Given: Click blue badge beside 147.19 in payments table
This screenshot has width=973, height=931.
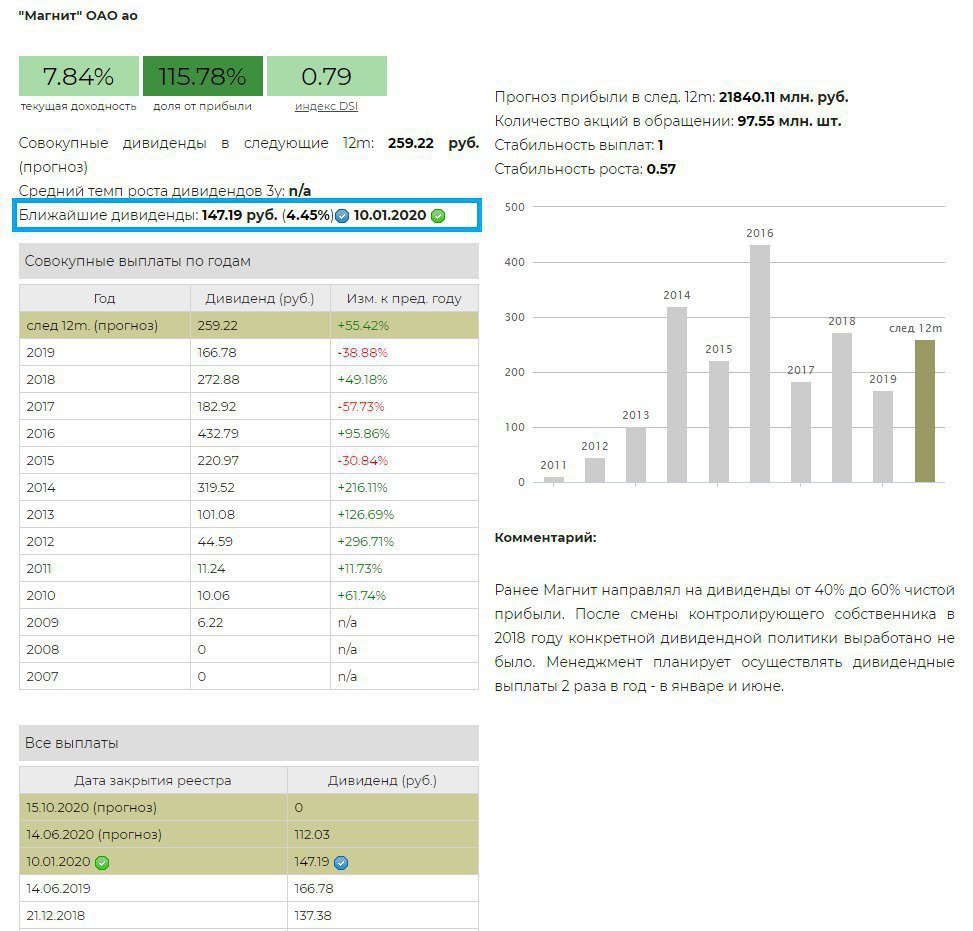Looking at the screenshot, I should [x=341, y=863].
